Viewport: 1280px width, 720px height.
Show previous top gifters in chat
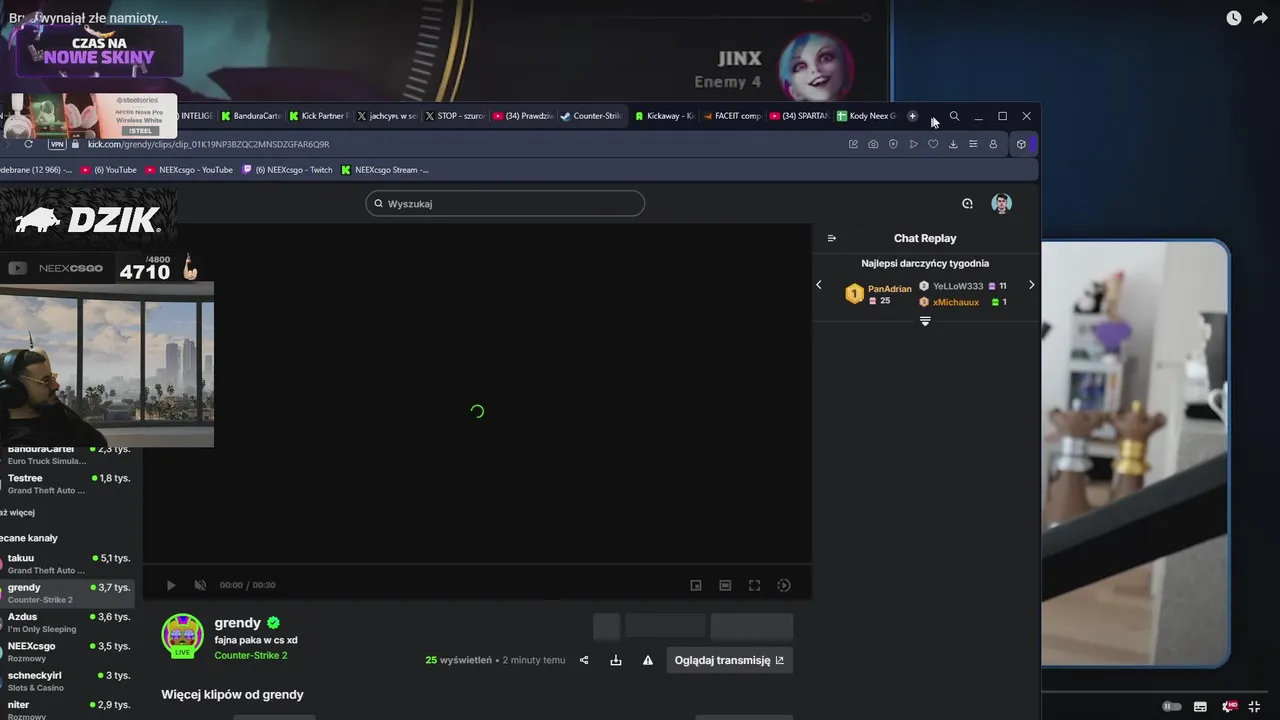(x=819, y=285)
